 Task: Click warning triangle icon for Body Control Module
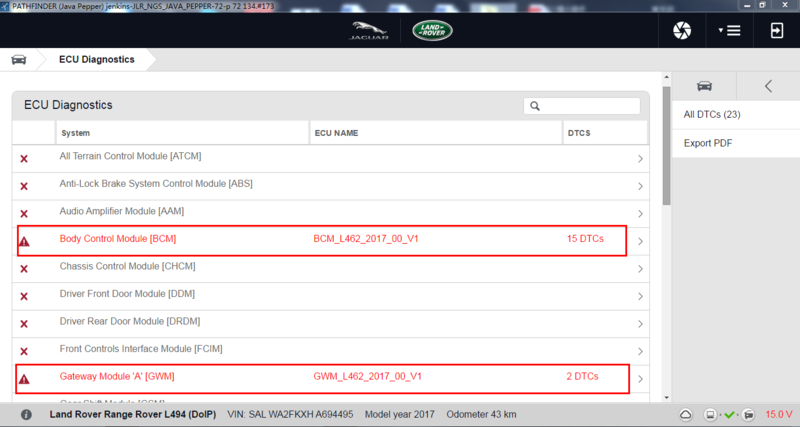click(24, 241)
